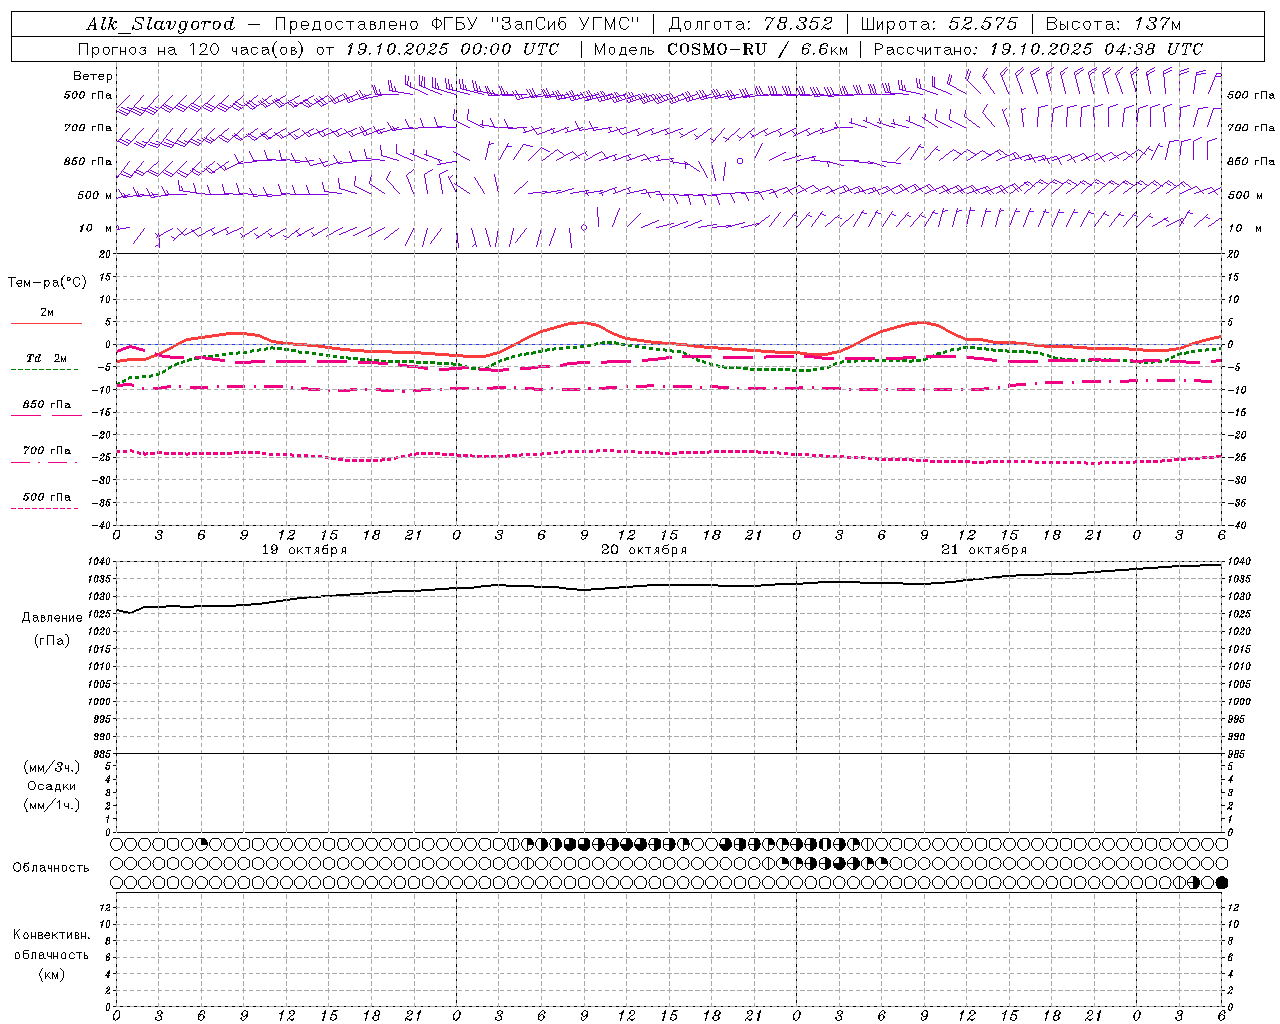Click the fully filled black cloud-cover circle
The width and height of the screenshot is (1280, 1024).
(x=1221, y=883)
